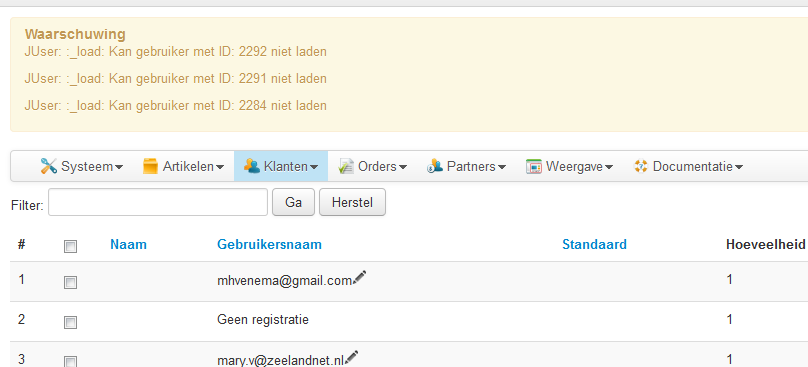The width and height of the screenshot is (808, 367).
Task: Click the mary.v@zeelandnet.nl username
Action: (280, 360)
